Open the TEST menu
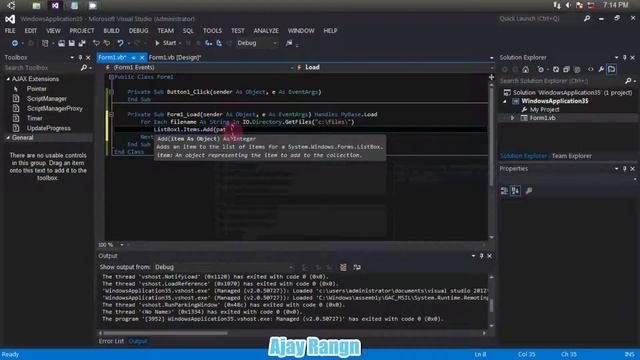The image size is (640, 360). pos(238,31)
